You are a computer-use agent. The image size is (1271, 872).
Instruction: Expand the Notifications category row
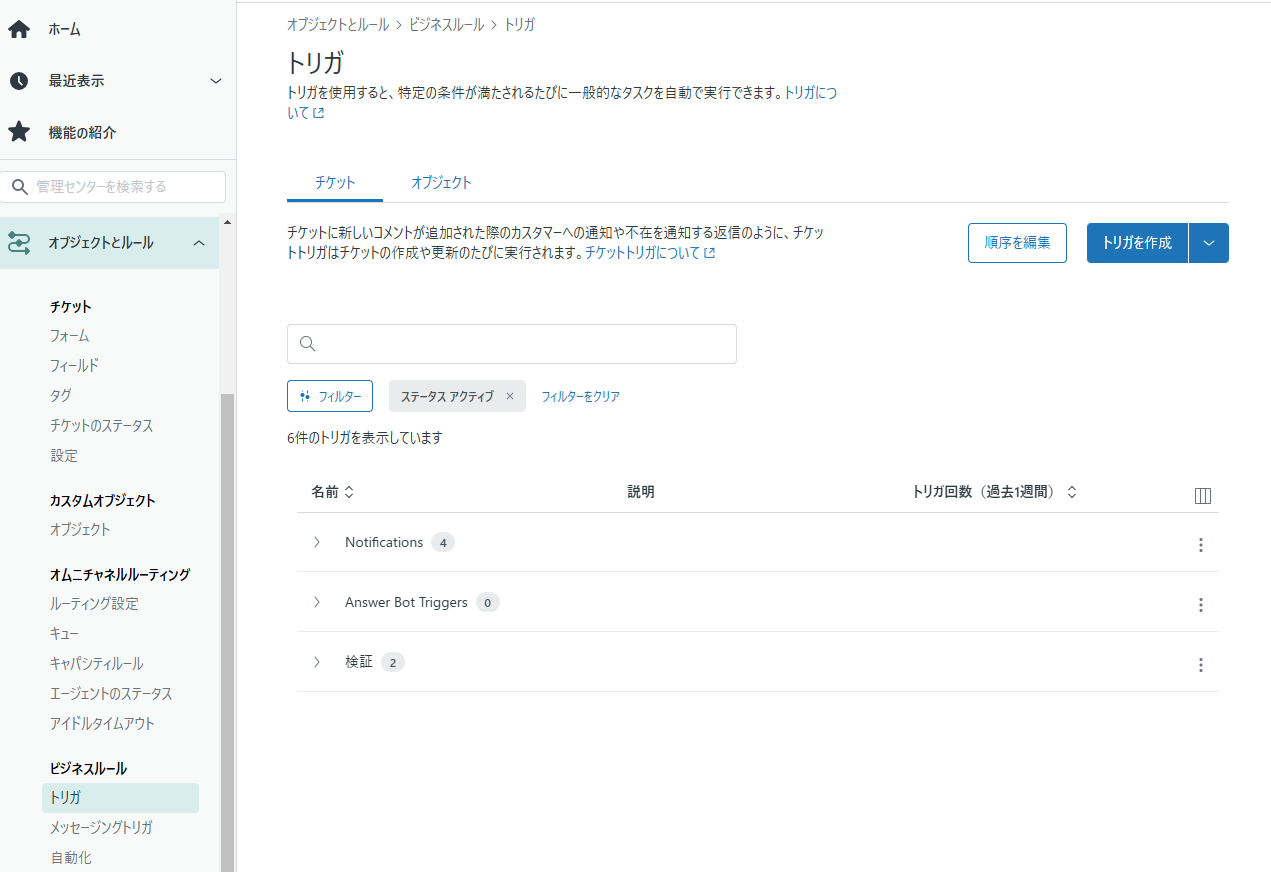pos(317,542)
